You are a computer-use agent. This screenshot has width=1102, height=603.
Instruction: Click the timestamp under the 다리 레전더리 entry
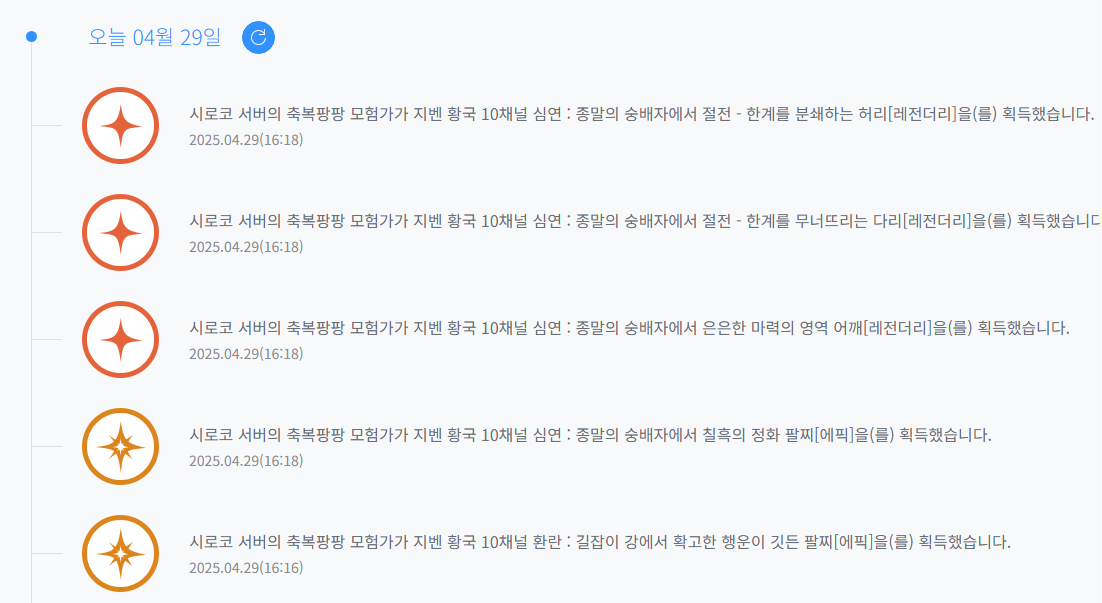[x=246, y=247]
